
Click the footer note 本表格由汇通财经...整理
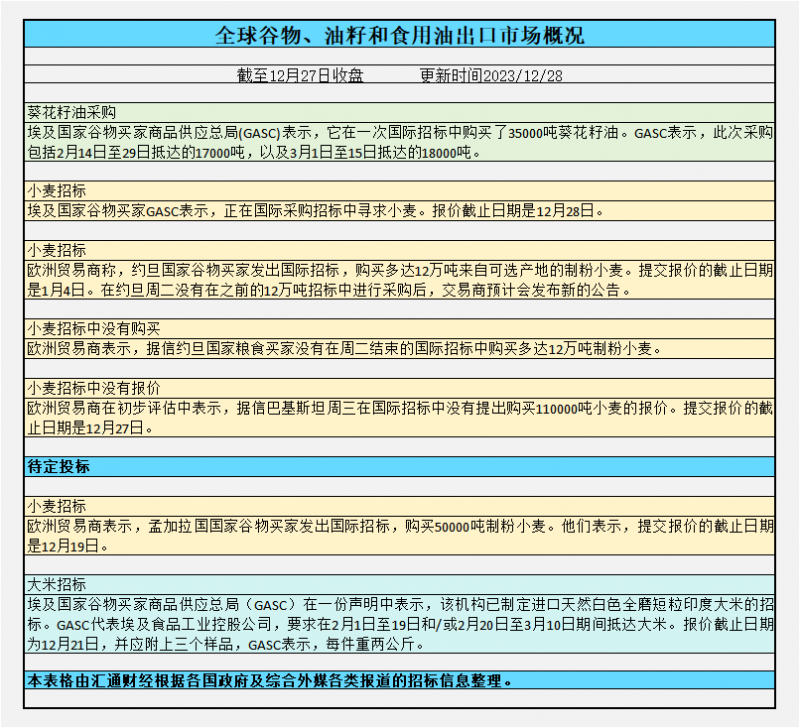(x=399, y=680)
